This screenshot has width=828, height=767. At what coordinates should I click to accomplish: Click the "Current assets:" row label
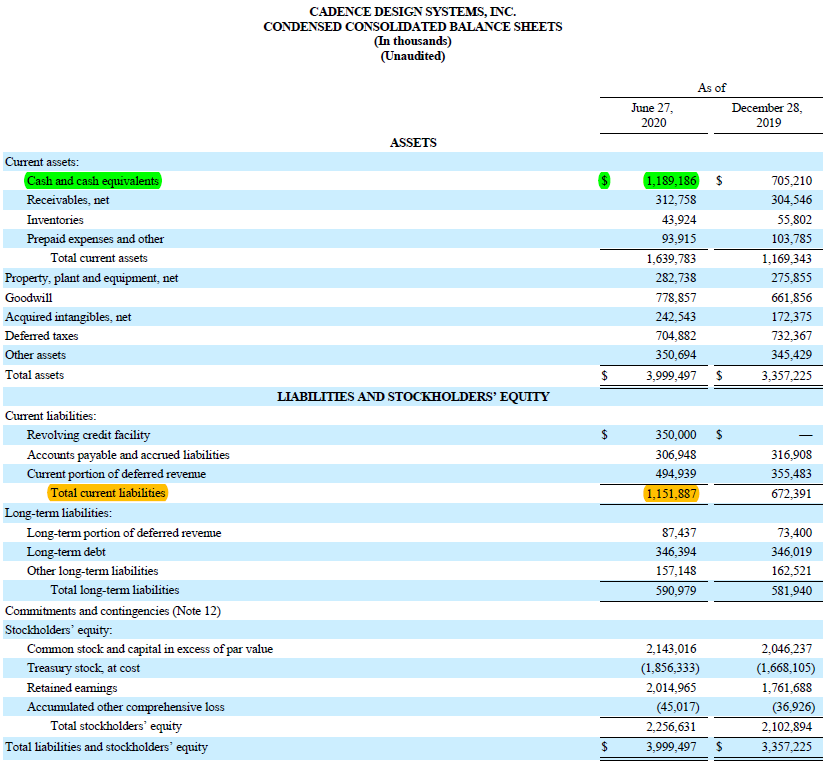[42, 162]
